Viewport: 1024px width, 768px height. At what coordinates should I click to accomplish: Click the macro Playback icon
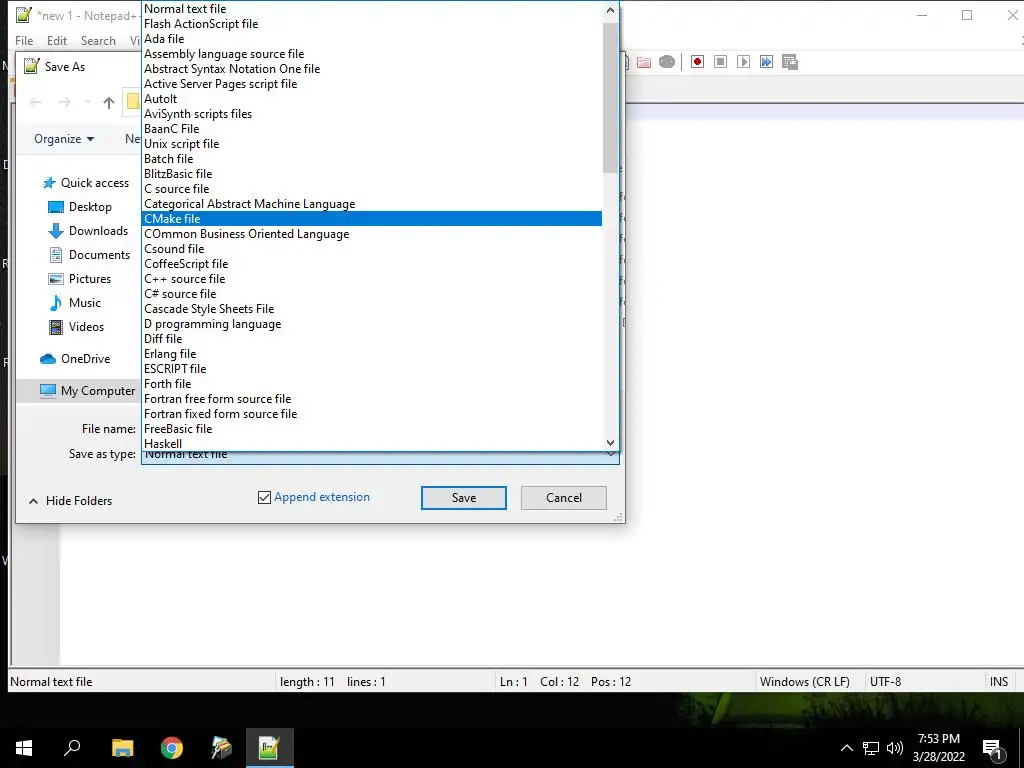(743, 62)
